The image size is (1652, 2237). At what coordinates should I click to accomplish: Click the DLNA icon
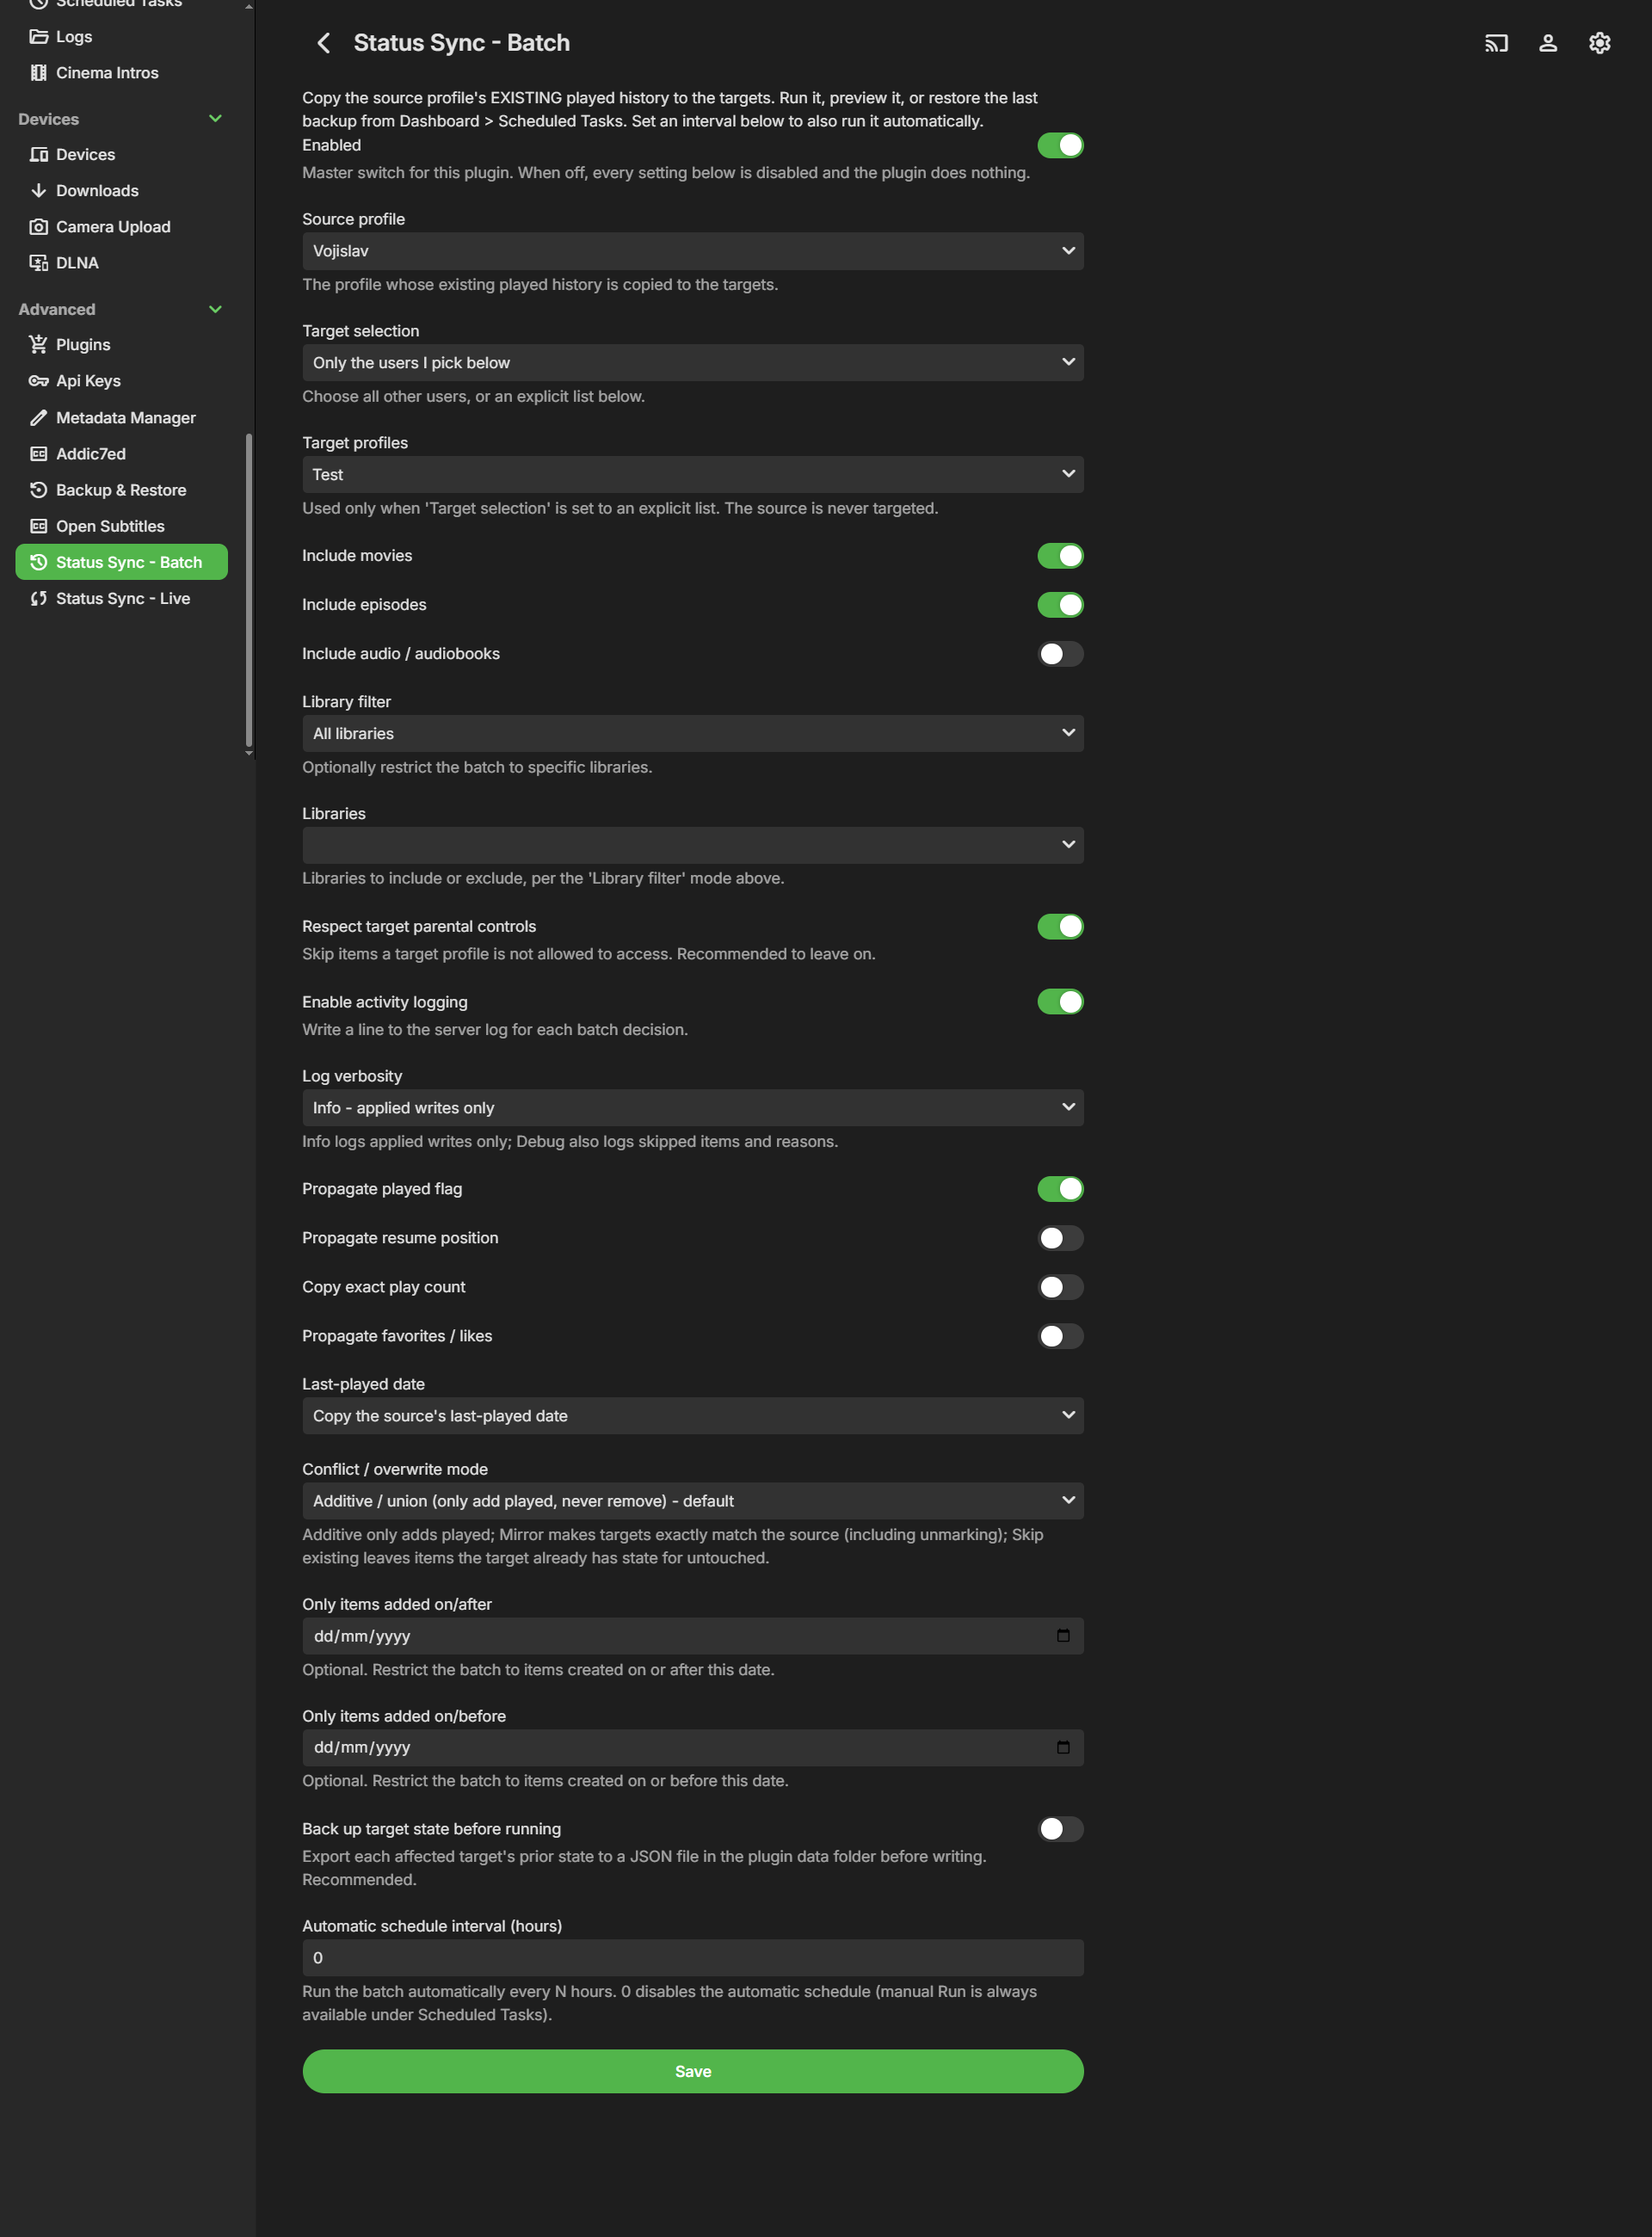(x=39, y=263)
